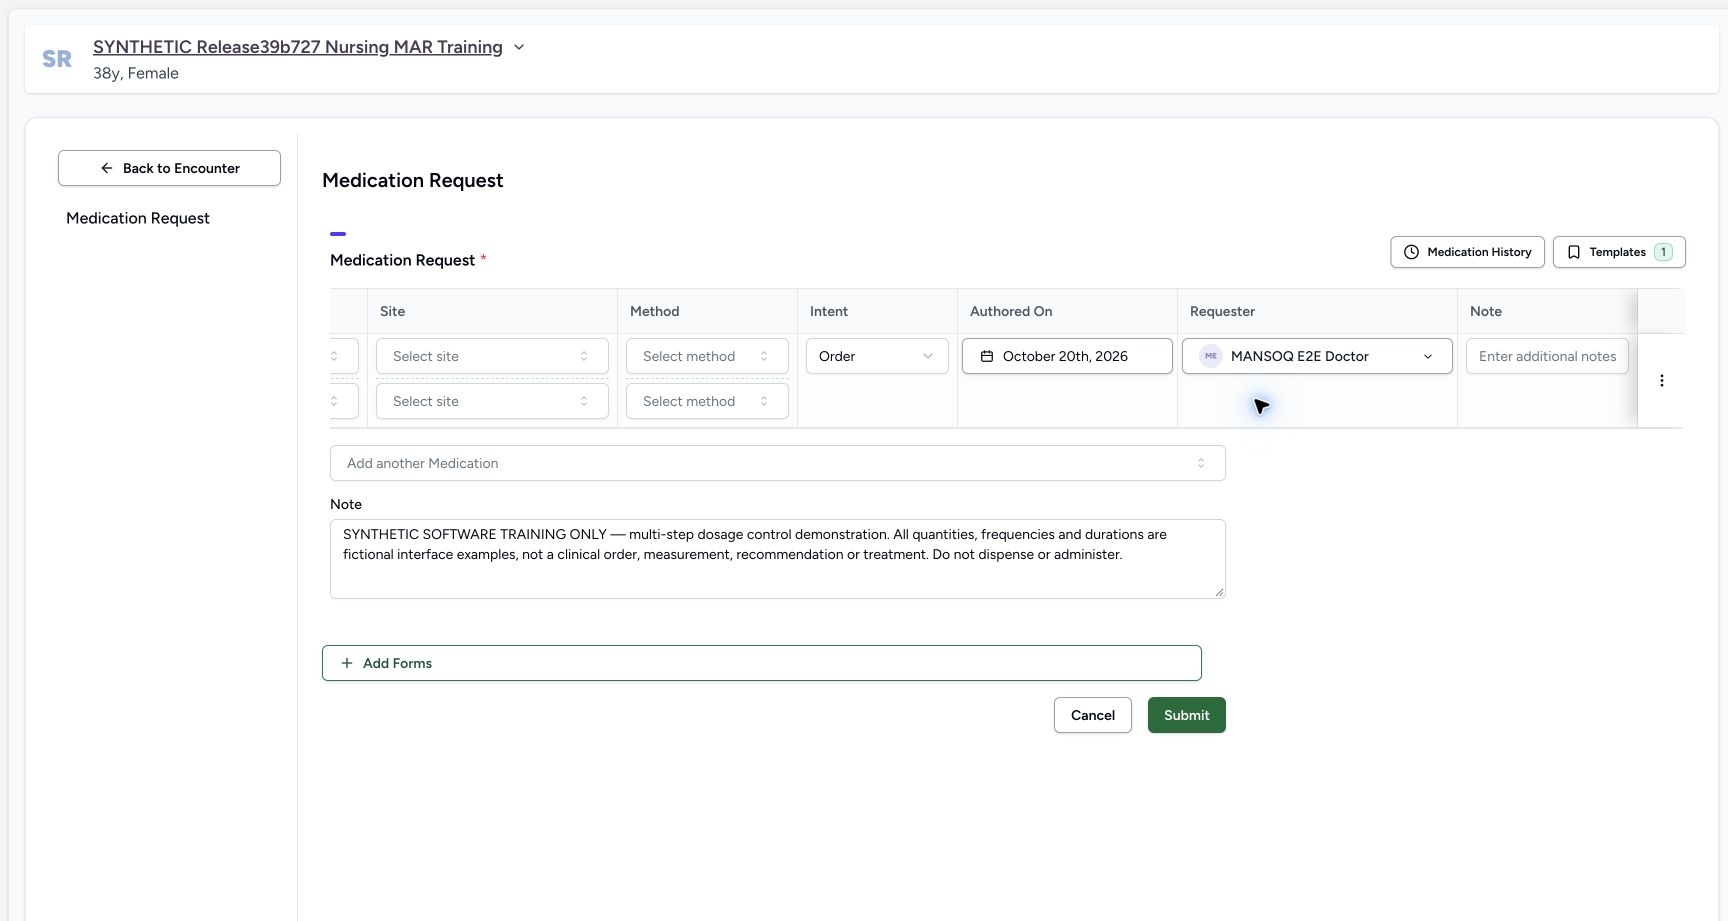Open the second row Select site dropdown

492,401
